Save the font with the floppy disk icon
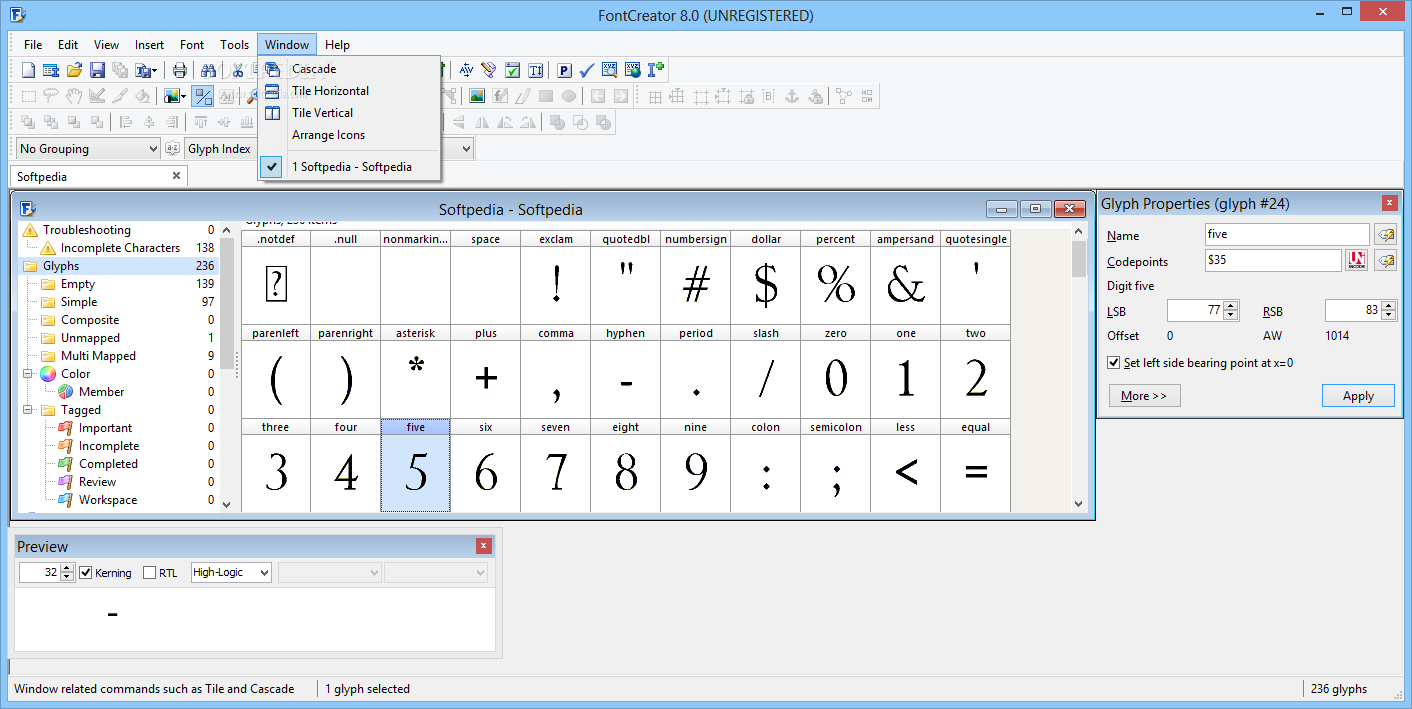The height and width of the screenshot is (709, 1412). tap(97, 70)
